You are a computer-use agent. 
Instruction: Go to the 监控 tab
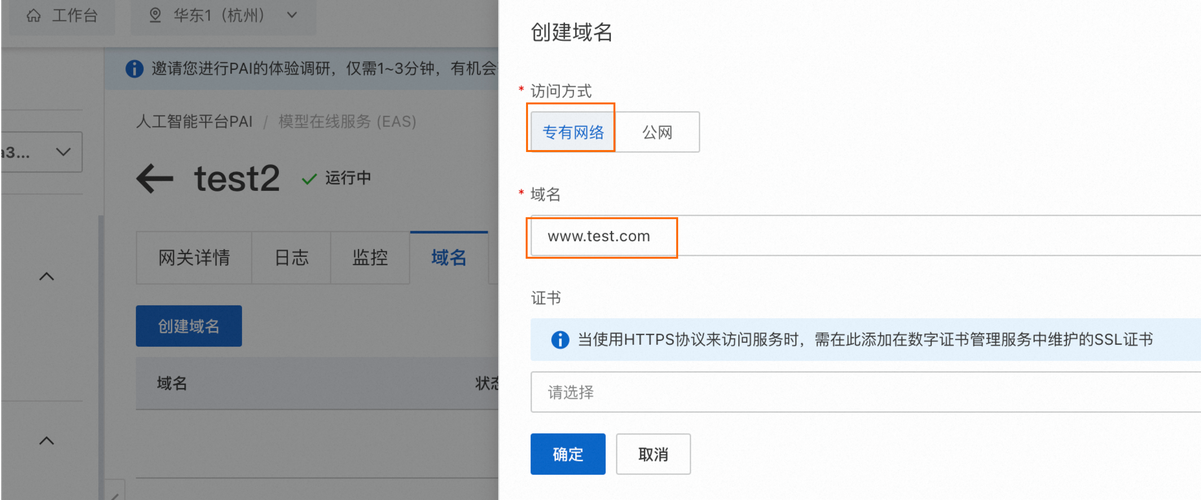coord(370,257)
